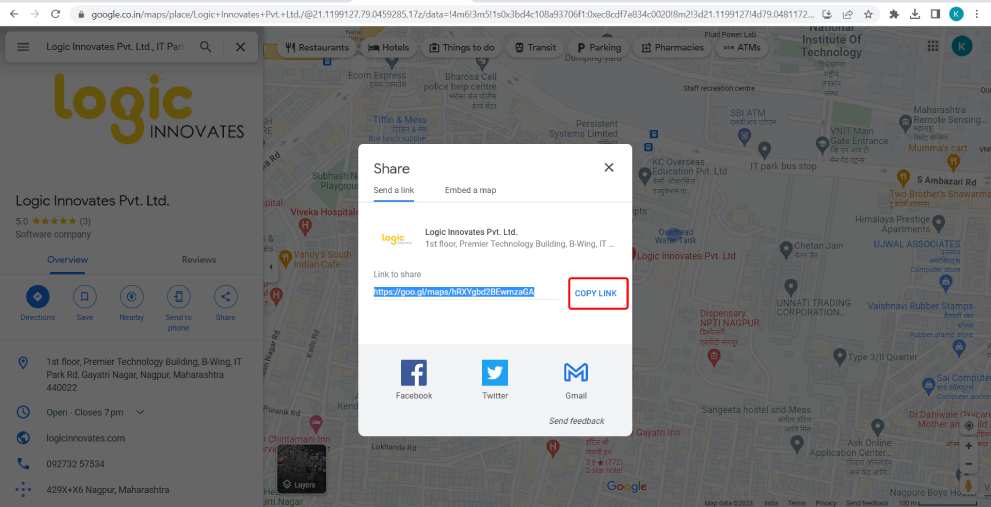This screenshot has height=507, width=991.
Task: Clear the search box with X
Action: coord(240,47)
